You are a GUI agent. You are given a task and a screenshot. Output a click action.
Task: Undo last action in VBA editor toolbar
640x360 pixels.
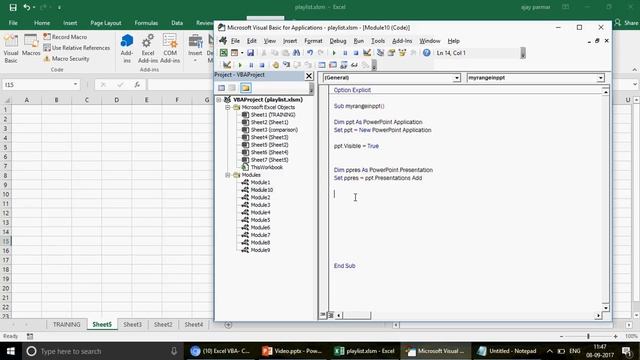click(310, 53)
